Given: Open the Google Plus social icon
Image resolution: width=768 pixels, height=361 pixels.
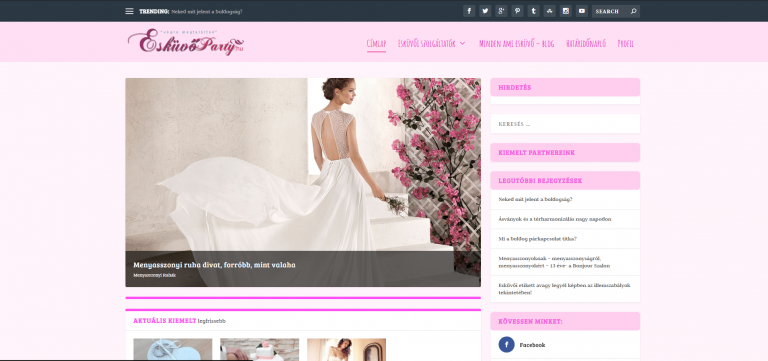Looking at the screenshot, I should 501,11.
